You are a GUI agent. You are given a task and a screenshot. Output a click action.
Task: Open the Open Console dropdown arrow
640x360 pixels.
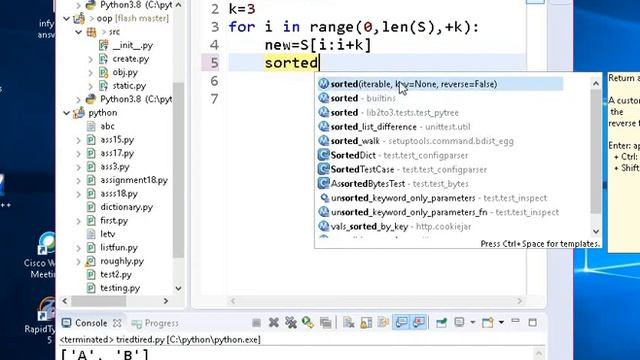tap(501, 322)
